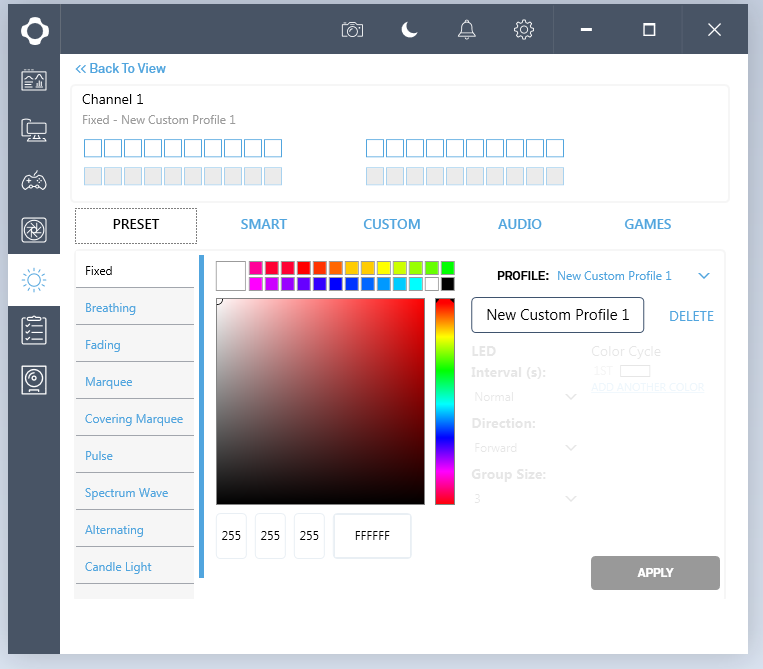Toggle the first LED box in Channel 1
The height and width of the screenshot is (669, 763).
pyautogui.click(x=93, y=149)
